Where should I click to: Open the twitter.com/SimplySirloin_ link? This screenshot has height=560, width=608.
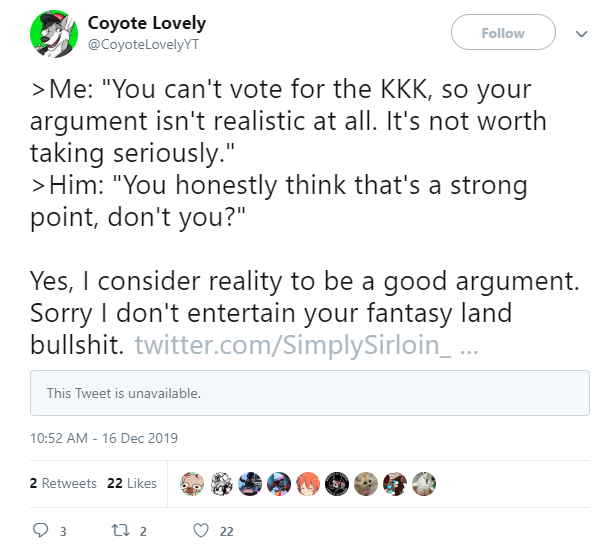click(x=306, y=345)
